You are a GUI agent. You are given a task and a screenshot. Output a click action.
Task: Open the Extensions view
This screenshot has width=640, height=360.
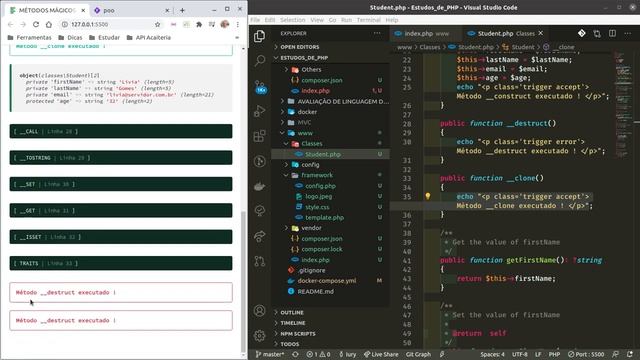coord(260,136)
